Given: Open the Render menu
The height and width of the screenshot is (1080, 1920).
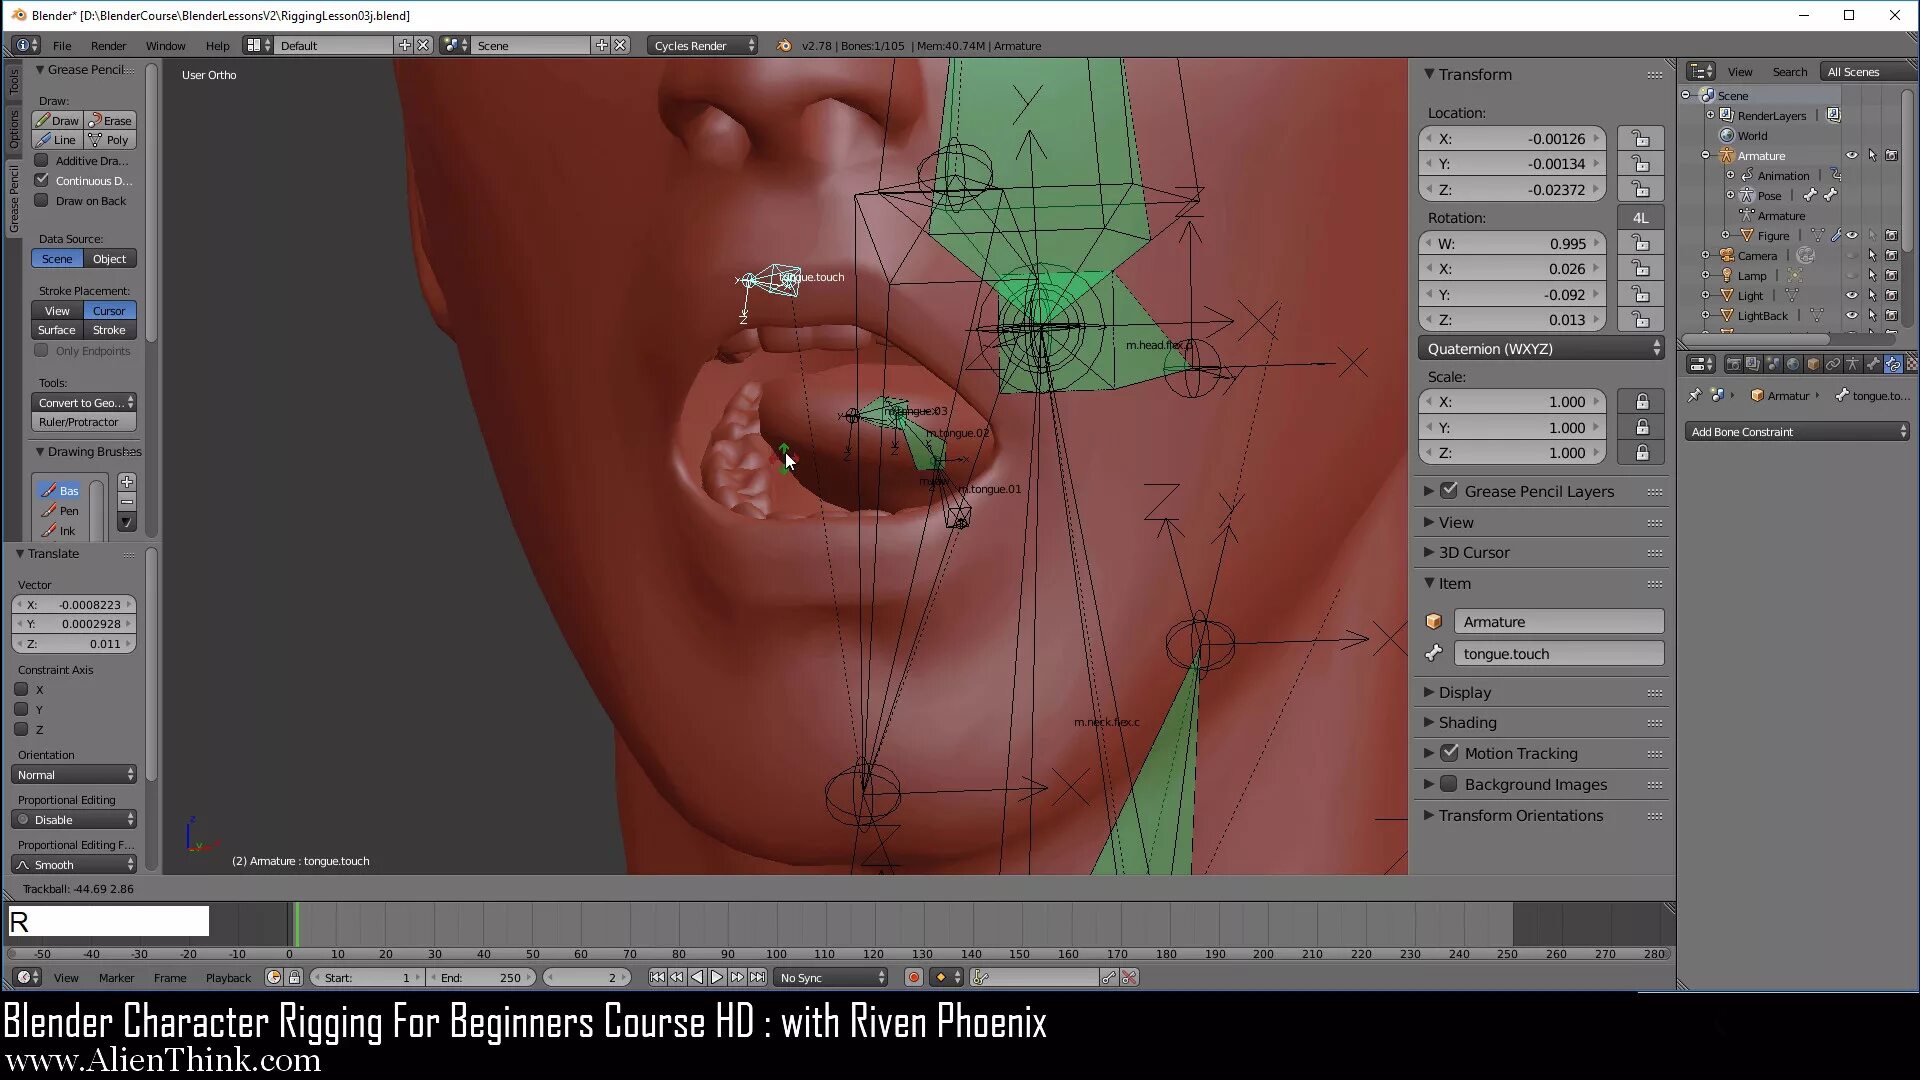Looking at the screenshot, I should tap(108, 46).
